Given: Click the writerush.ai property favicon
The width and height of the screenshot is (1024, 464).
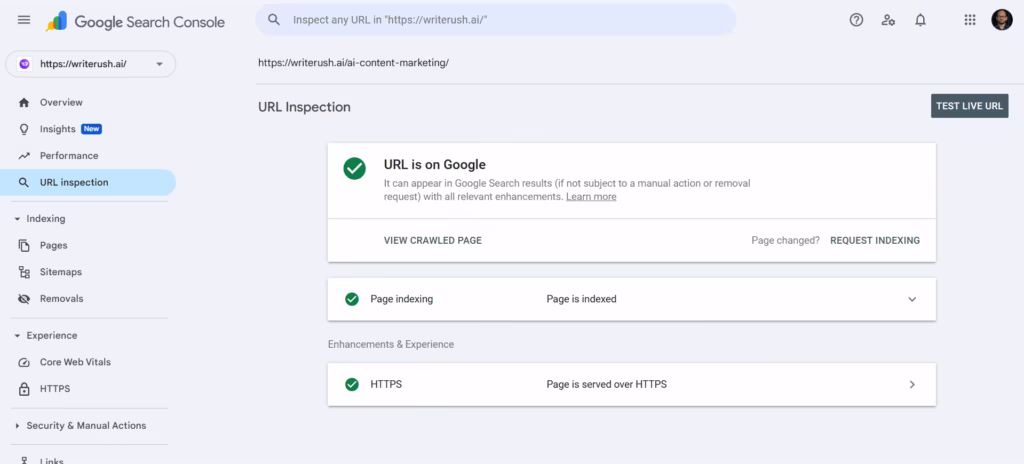Looking at the screenshot, I should click(24, 64).
